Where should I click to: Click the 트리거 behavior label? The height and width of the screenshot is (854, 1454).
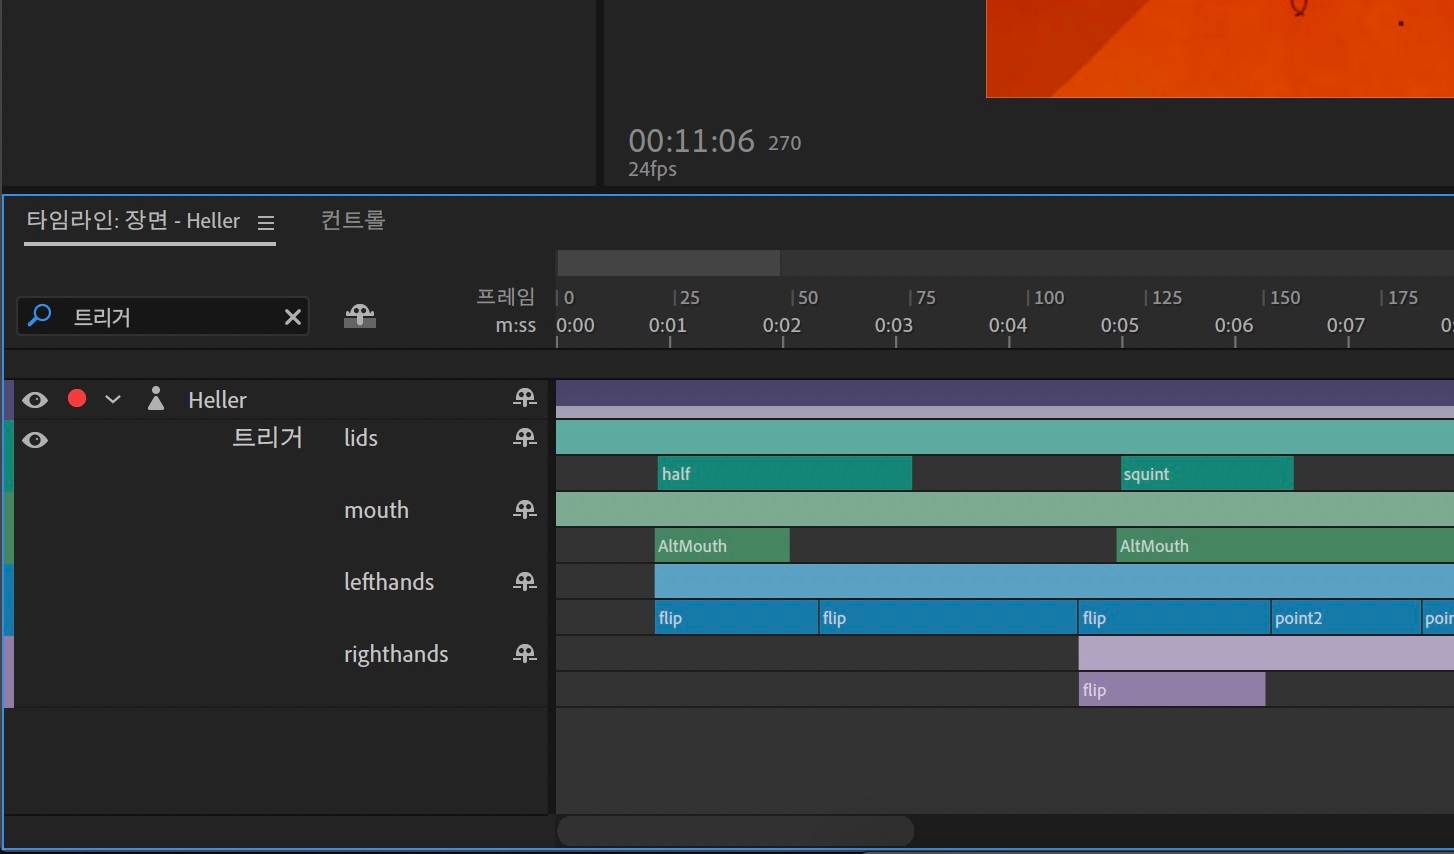(267, 437)
